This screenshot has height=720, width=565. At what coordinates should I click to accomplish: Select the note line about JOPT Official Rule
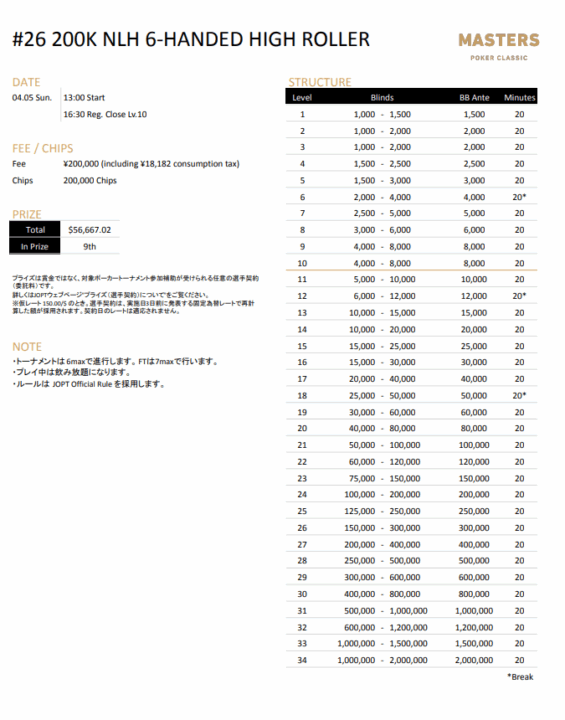click(88, 384)
